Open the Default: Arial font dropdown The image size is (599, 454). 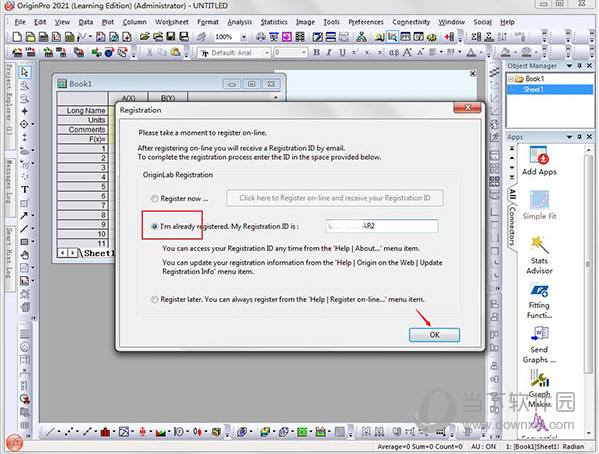(267, 53)
